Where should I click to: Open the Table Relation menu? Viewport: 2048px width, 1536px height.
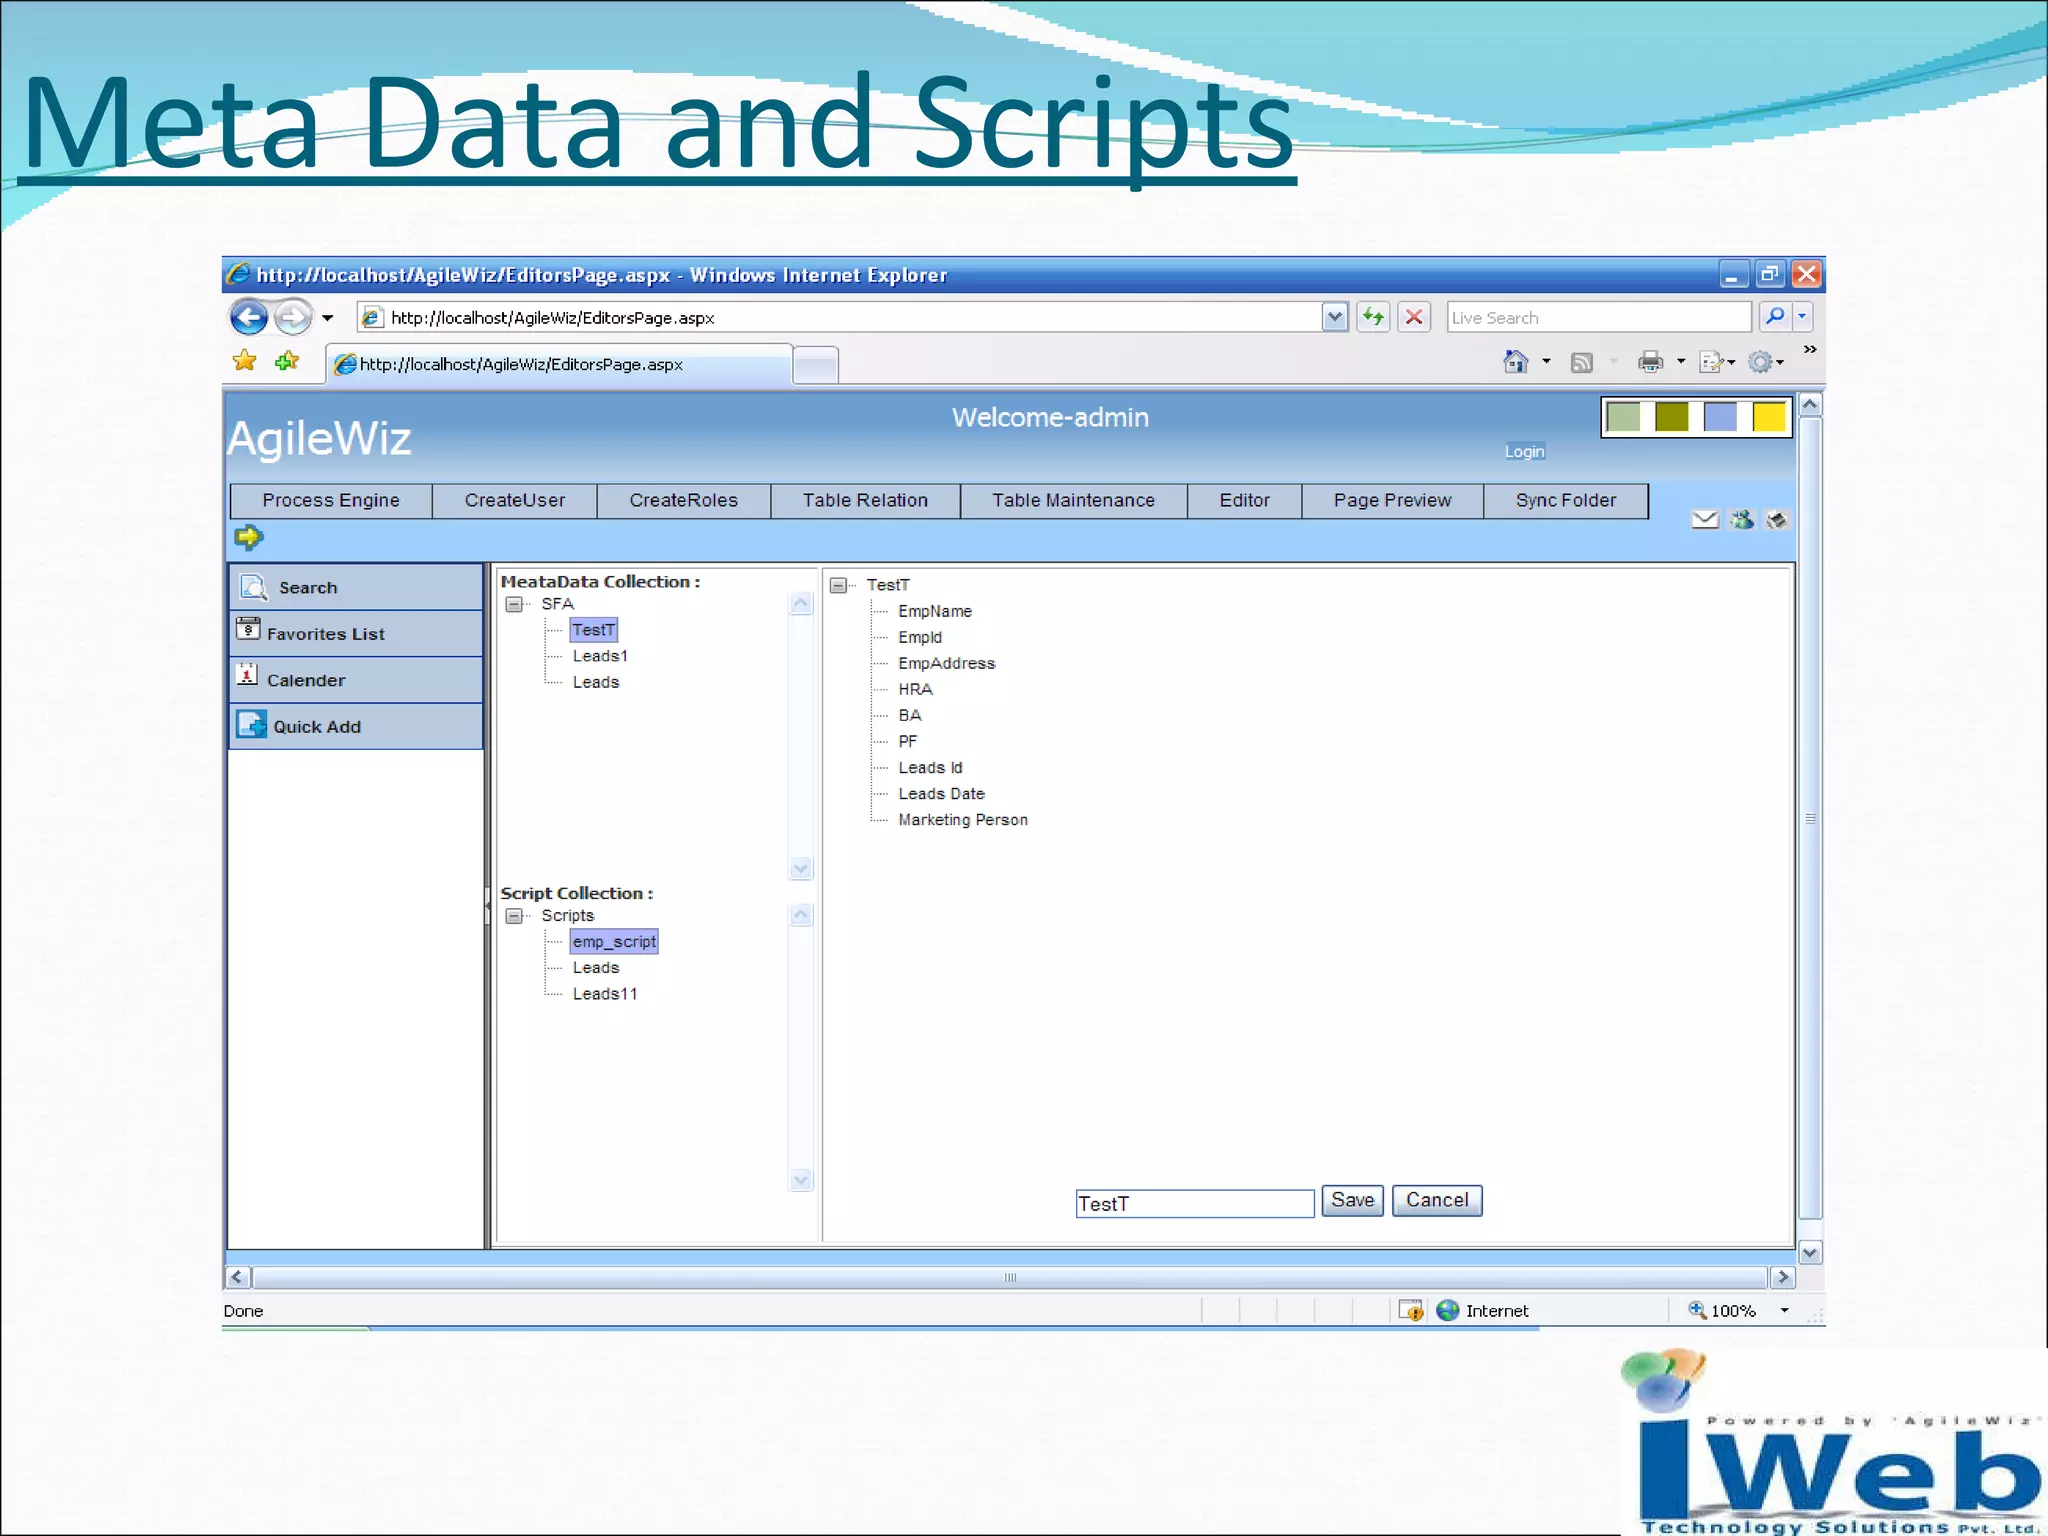[x=866, y=501]
